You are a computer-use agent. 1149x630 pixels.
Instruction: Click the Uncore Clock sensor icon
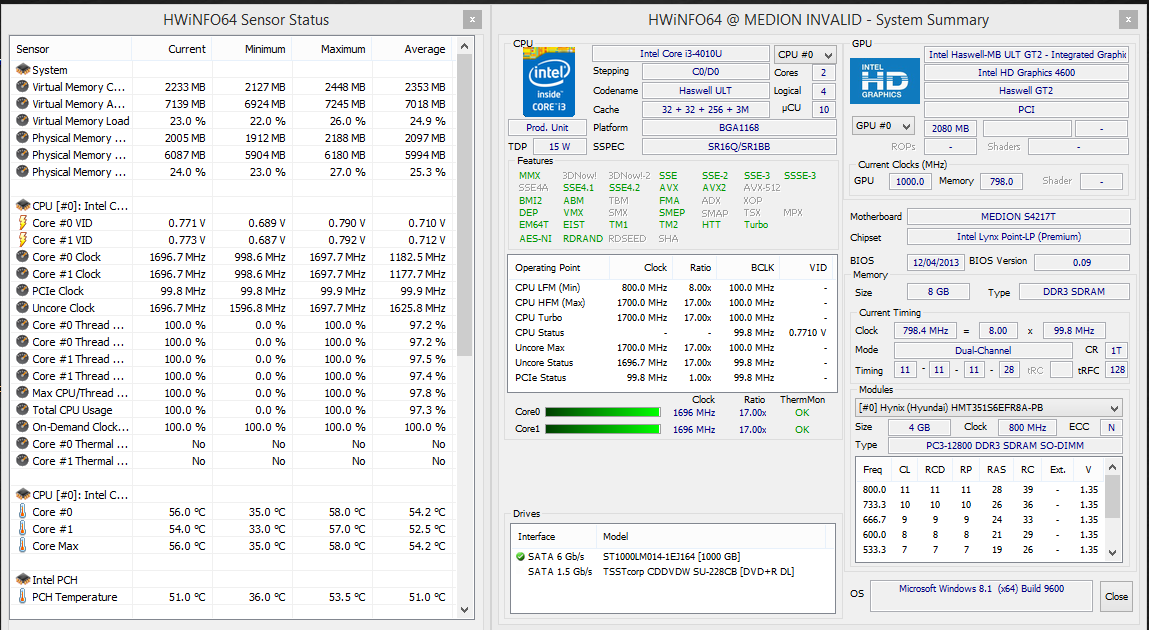click(23, 308)
